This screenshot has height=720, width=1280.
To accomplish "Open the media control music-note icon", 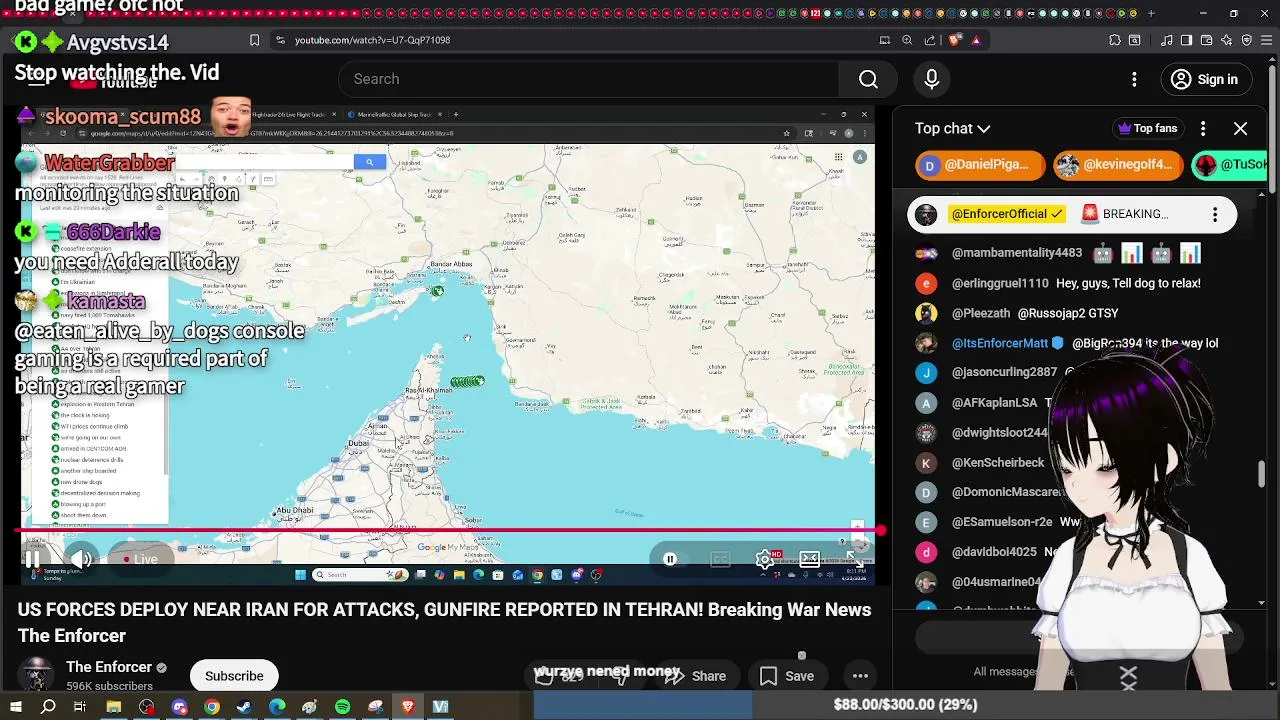I will (x=1167, y=40).
